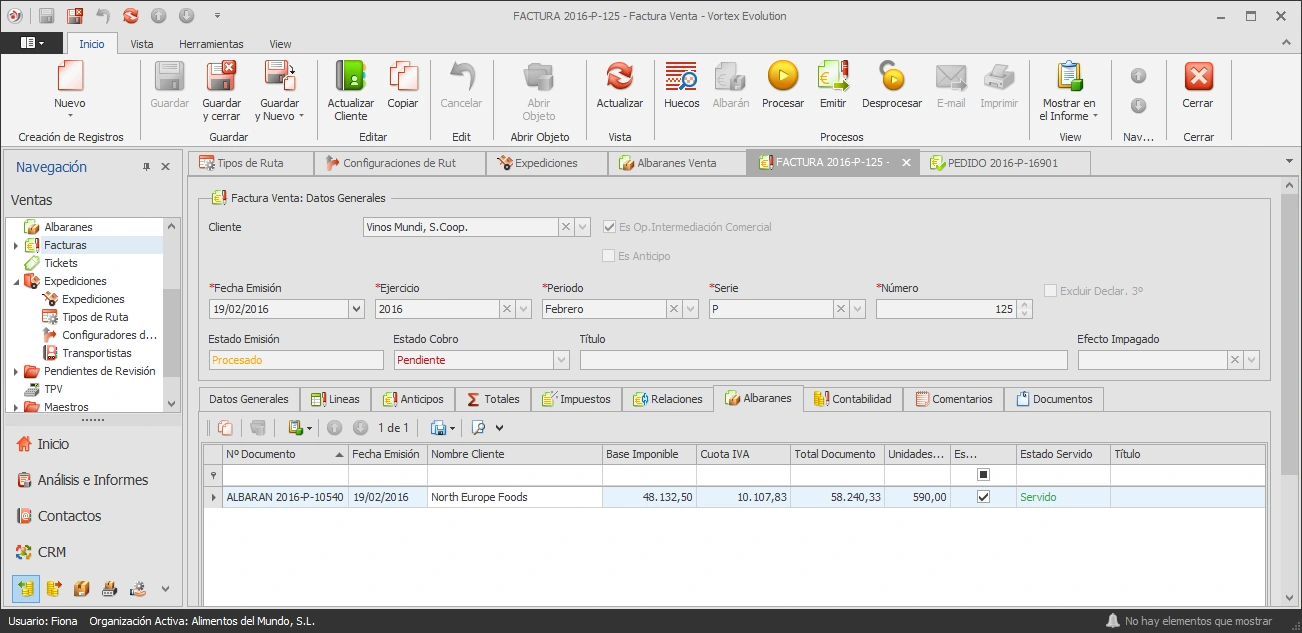The height and width of the screenshot is (633, 1302).
Task: Open the Huecos process icon
Action: click(681, 76)
